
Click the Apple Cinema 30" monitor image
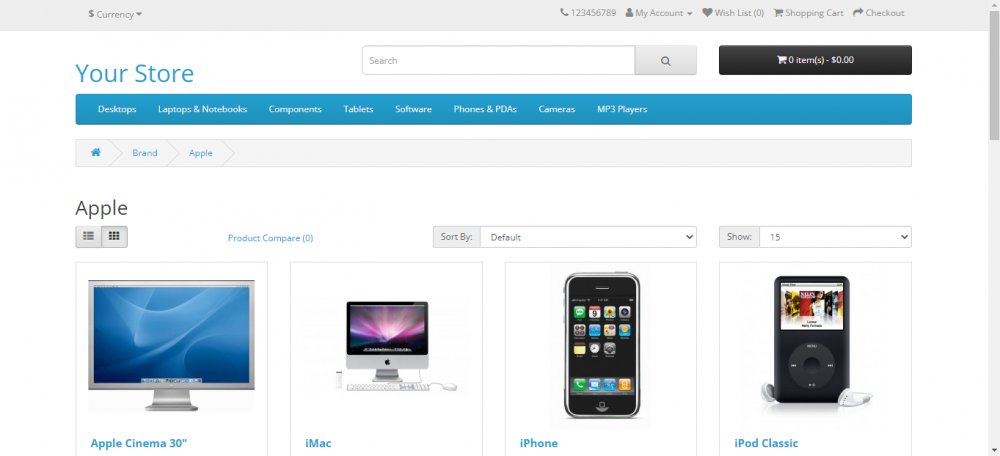[x=172, y=345]
